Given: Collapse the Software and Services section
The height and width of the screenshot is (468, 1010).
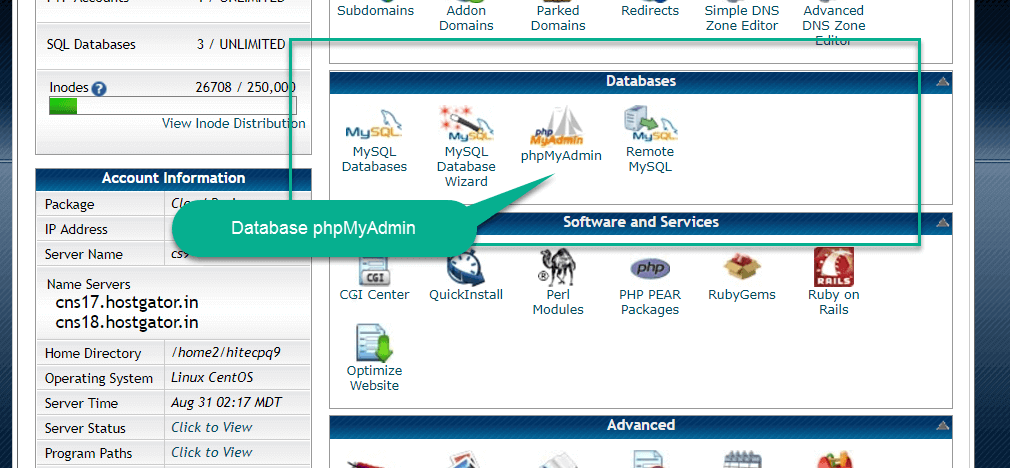Looking at the screenshot, I should [942, 223].
